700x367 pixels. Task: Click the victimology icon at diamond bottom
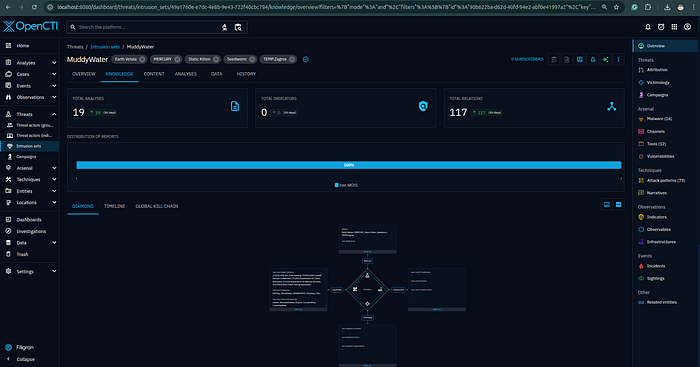(367, 304)
